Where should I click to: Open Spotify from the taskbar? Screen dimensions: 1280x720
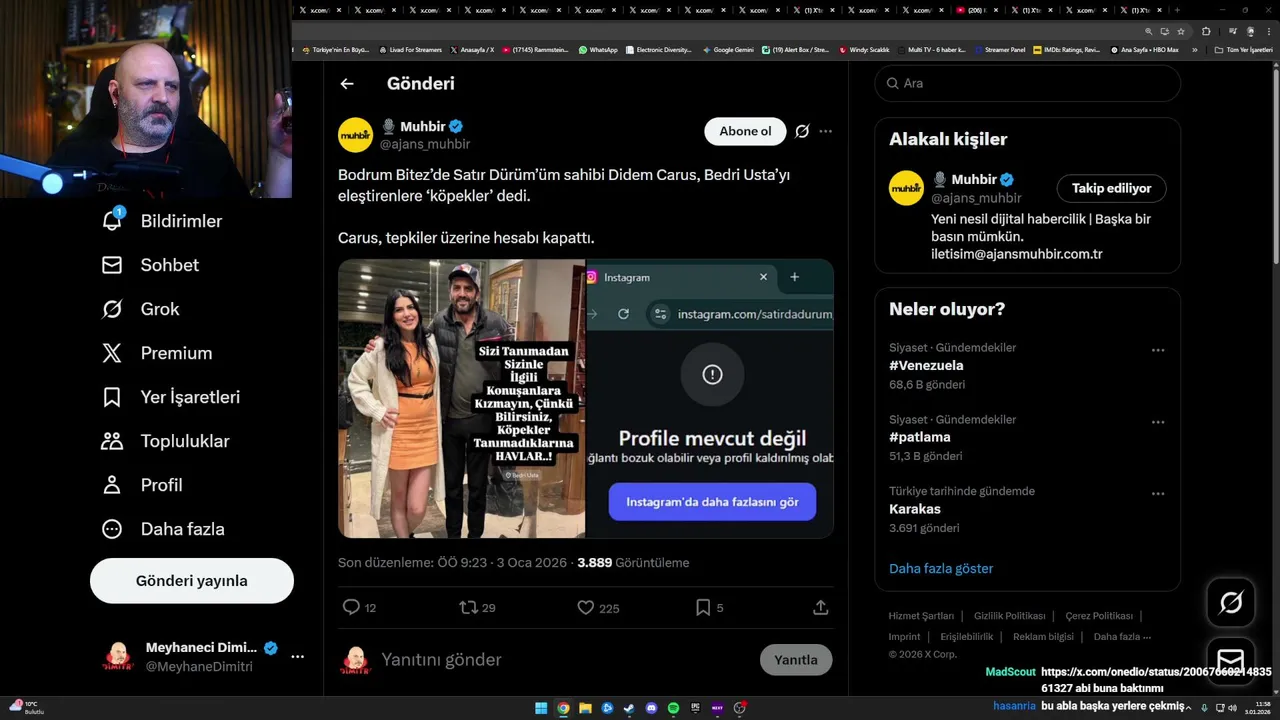[673, 708]
